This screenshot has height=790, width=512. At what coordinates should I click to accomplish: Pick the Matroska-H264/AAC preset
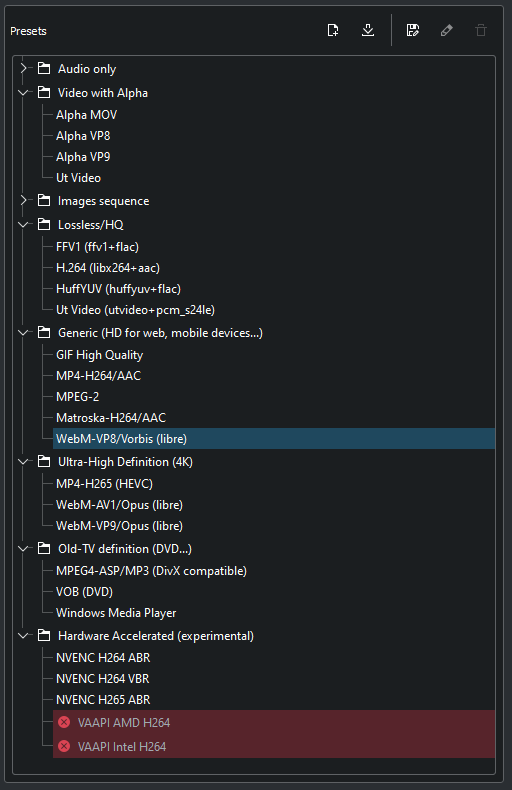coord(274,418)
